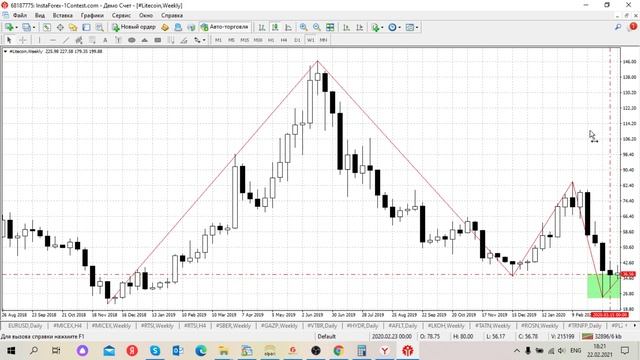The width and height of the screenshot is (640, 360).
Task: Switch to the #SBER,Weekly chart tab
Action: click(x=233, y=326)
